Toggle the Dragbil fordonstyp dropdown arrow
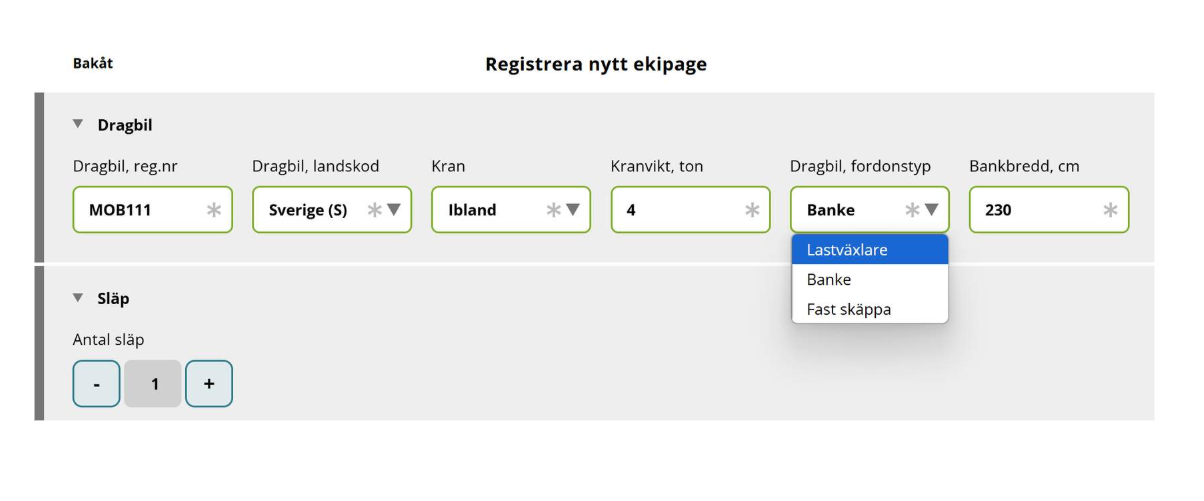The width and height of the screenshot is (1204, 501). click(931, 210)
